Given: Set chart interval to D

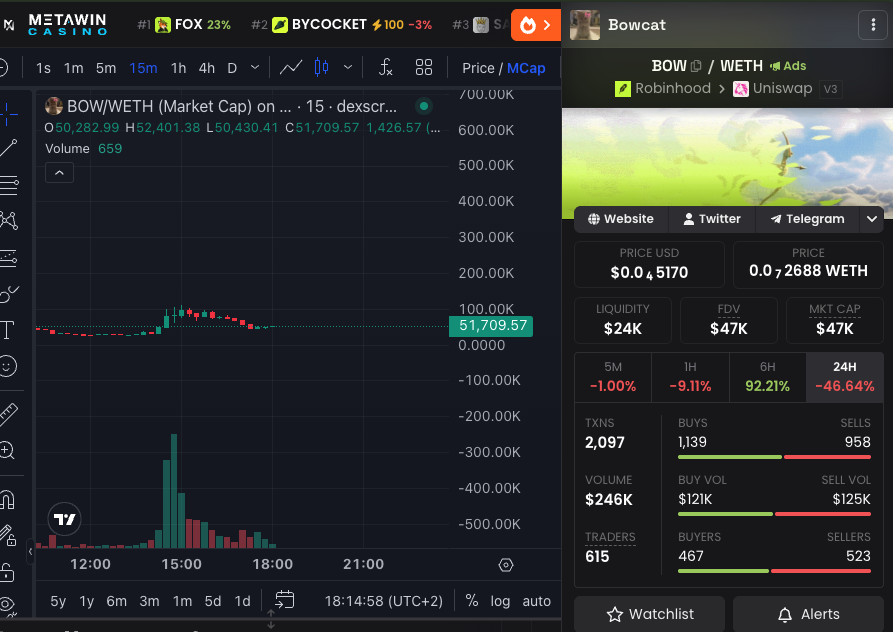Looking at the screenshot, I should coord(232,68).
